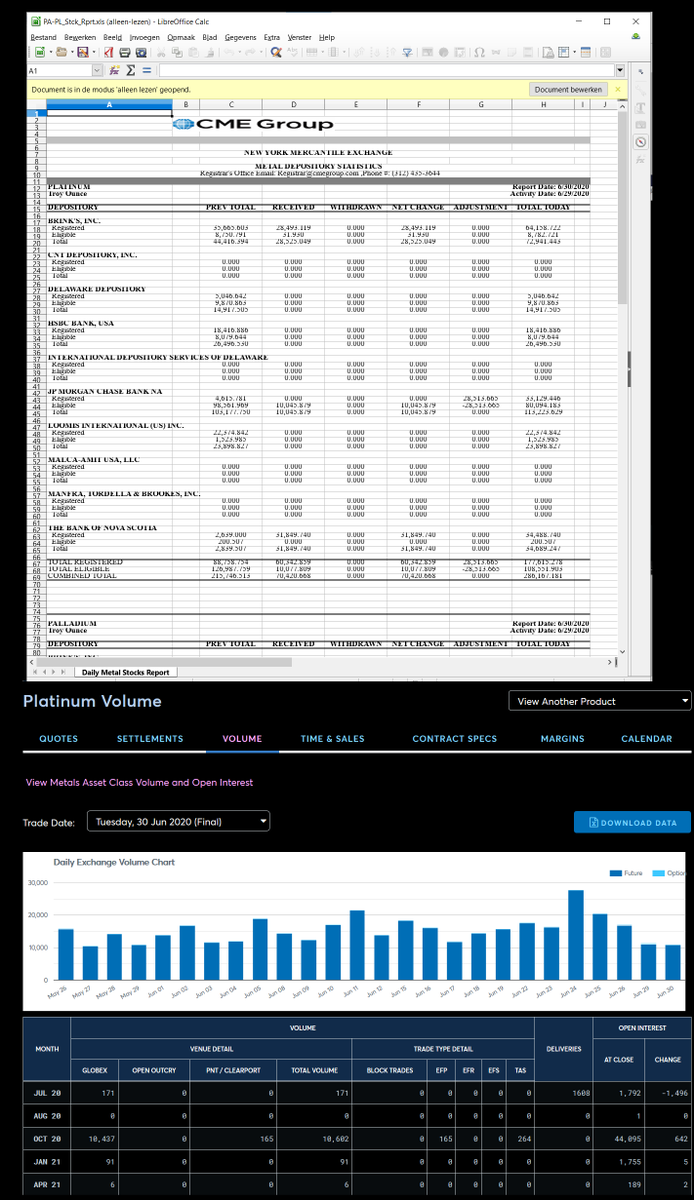Switch to the Calendar tab

pos(646,738)
